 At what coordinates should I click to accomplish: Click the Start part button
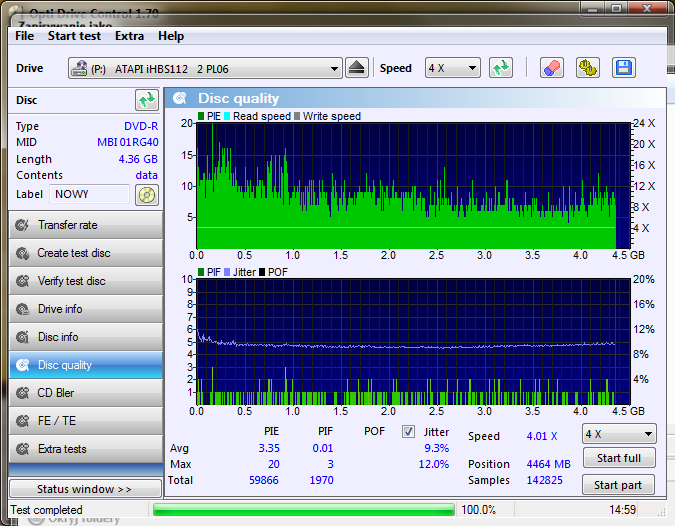tap(618, 485)
